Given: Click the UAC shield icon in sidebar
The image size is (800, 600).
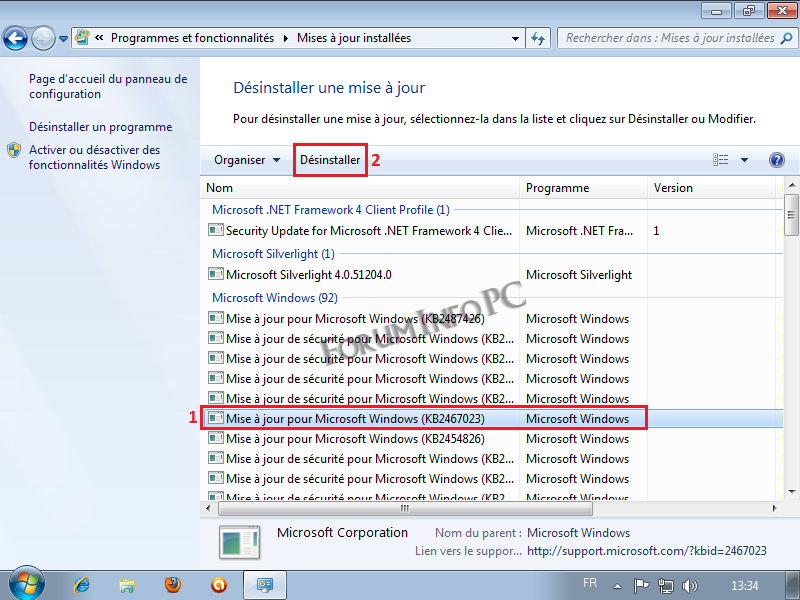Looking at the screenshot, I should 14,150.
